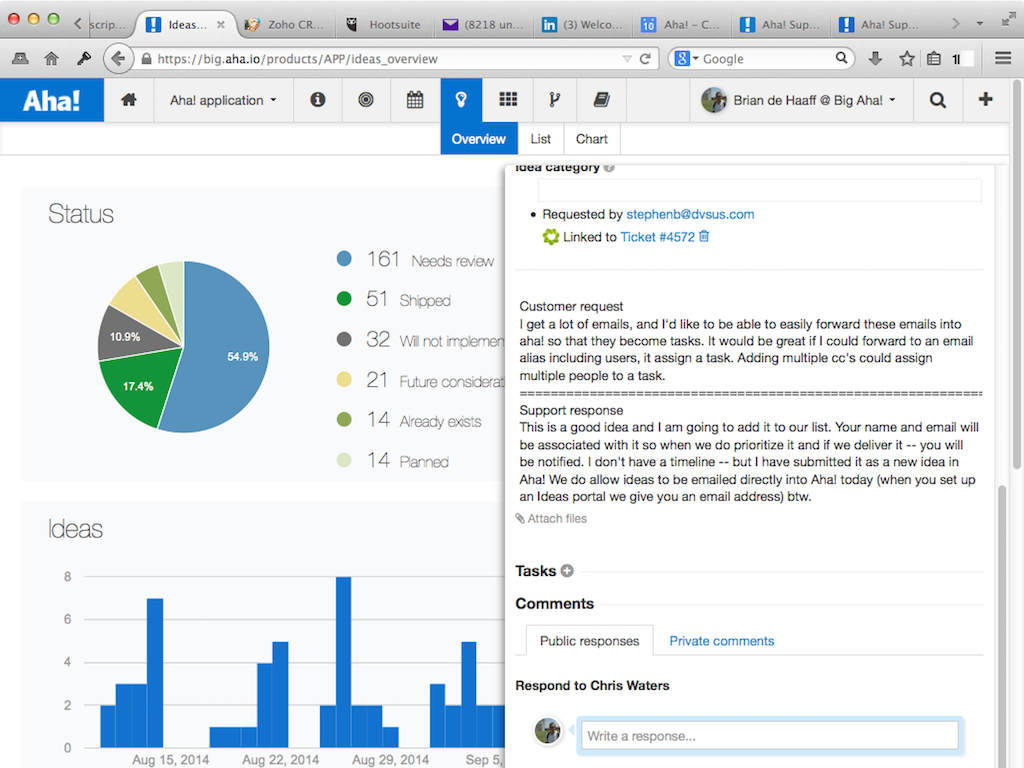Open the stephenb@dvsus.com requester link
The width and height of the screenshot is (1024, 768).
tap(690, 214)
